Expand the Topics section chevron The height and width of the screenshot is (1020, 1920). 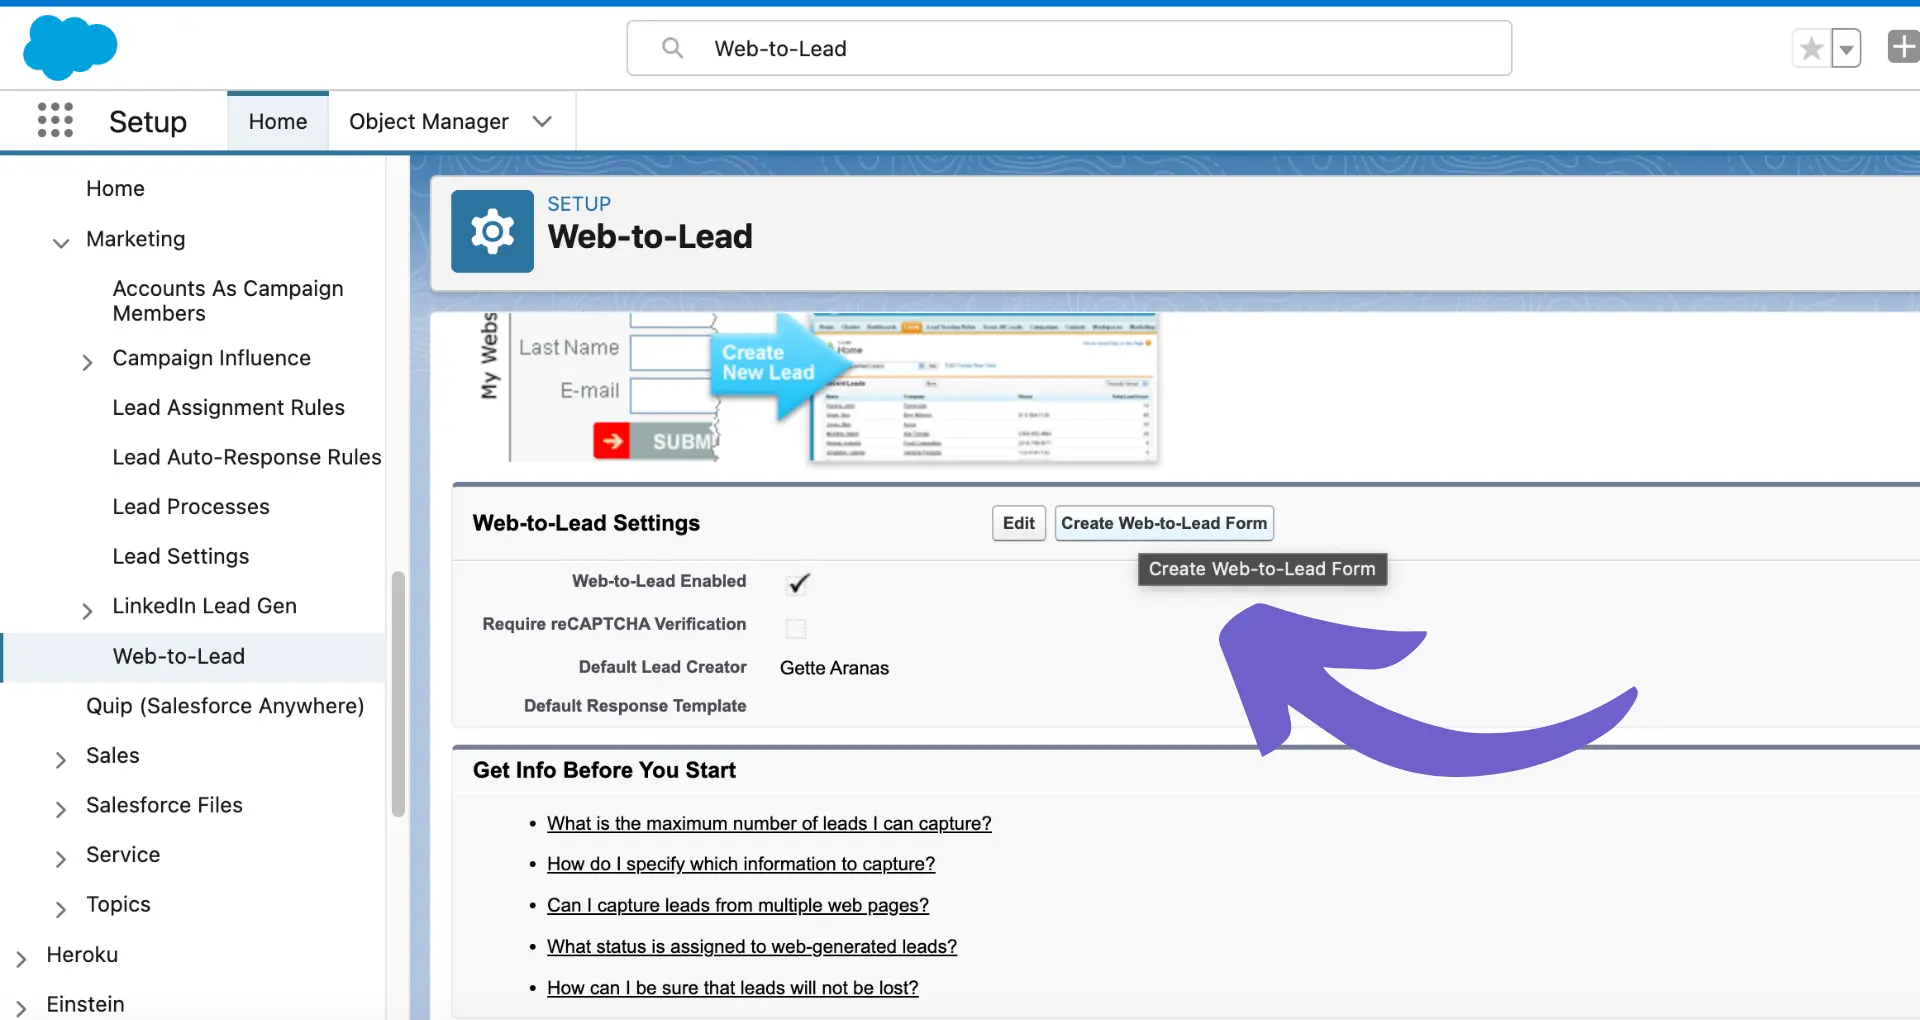61,908
